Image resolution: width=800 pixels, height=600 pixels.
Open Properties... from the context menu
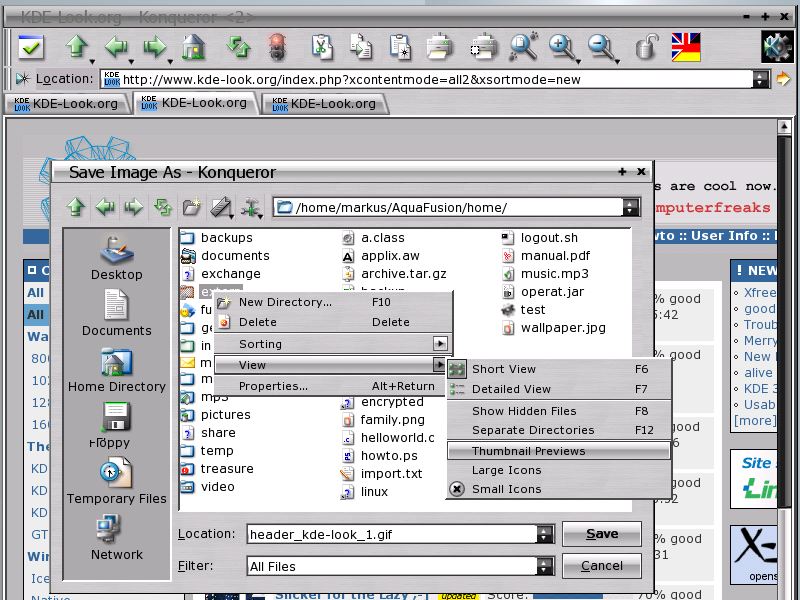pos(333,386)
